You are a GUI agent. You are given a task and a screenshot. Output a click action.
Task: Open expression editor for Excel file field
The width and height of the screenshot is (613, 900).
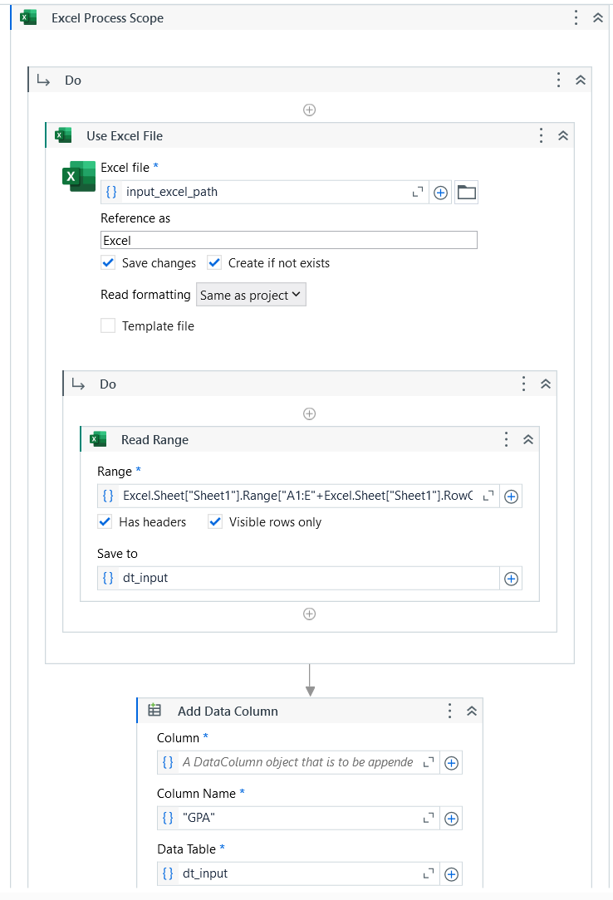pos(418,192)
